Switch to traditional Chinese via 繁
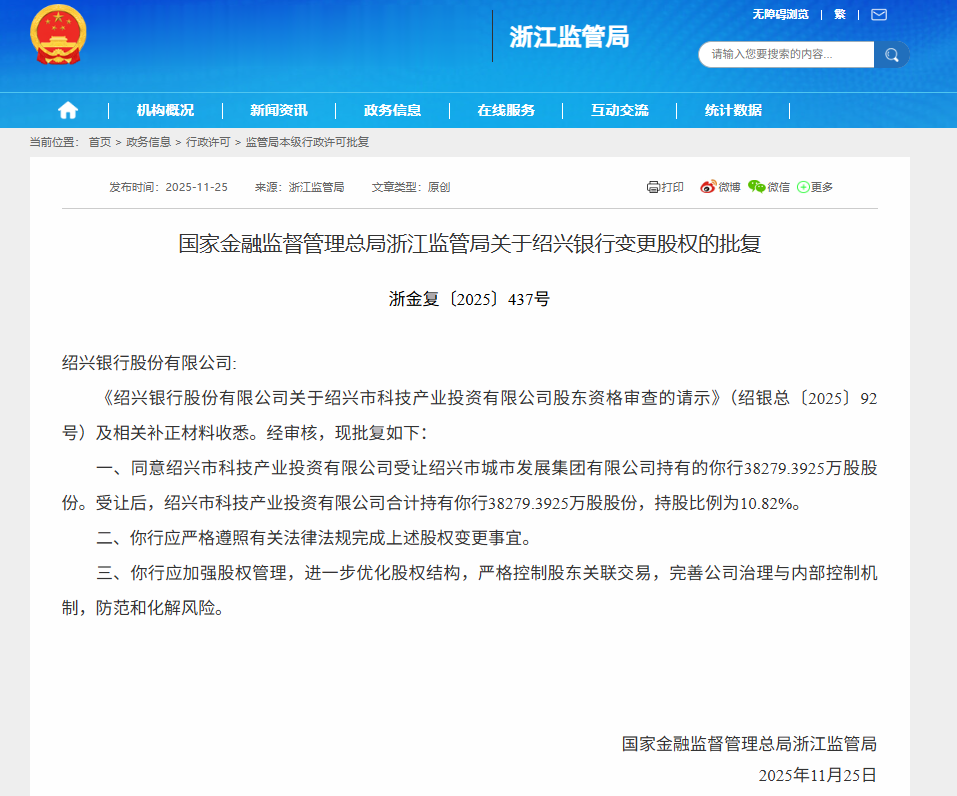Screen dimensions: 957x796 (x=840, y=15)
